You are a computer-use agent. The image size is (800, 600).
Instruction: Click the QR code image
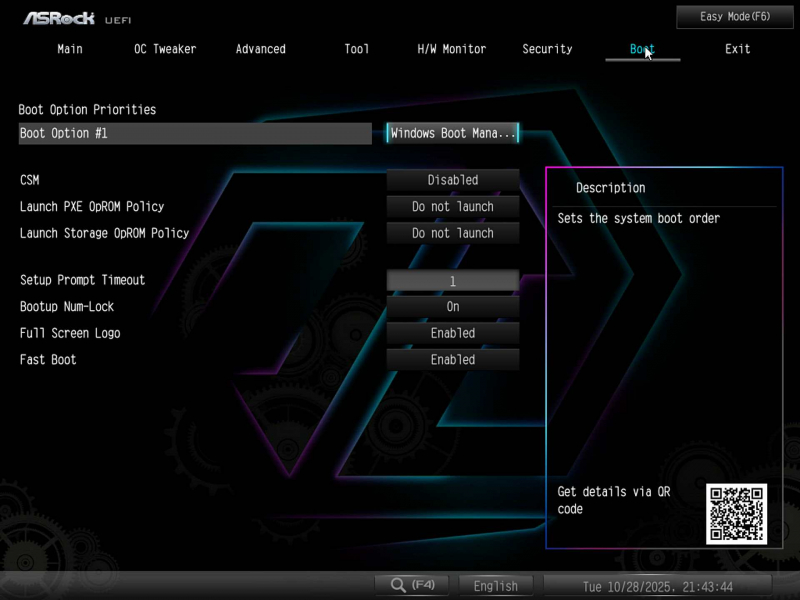(736, 513)
